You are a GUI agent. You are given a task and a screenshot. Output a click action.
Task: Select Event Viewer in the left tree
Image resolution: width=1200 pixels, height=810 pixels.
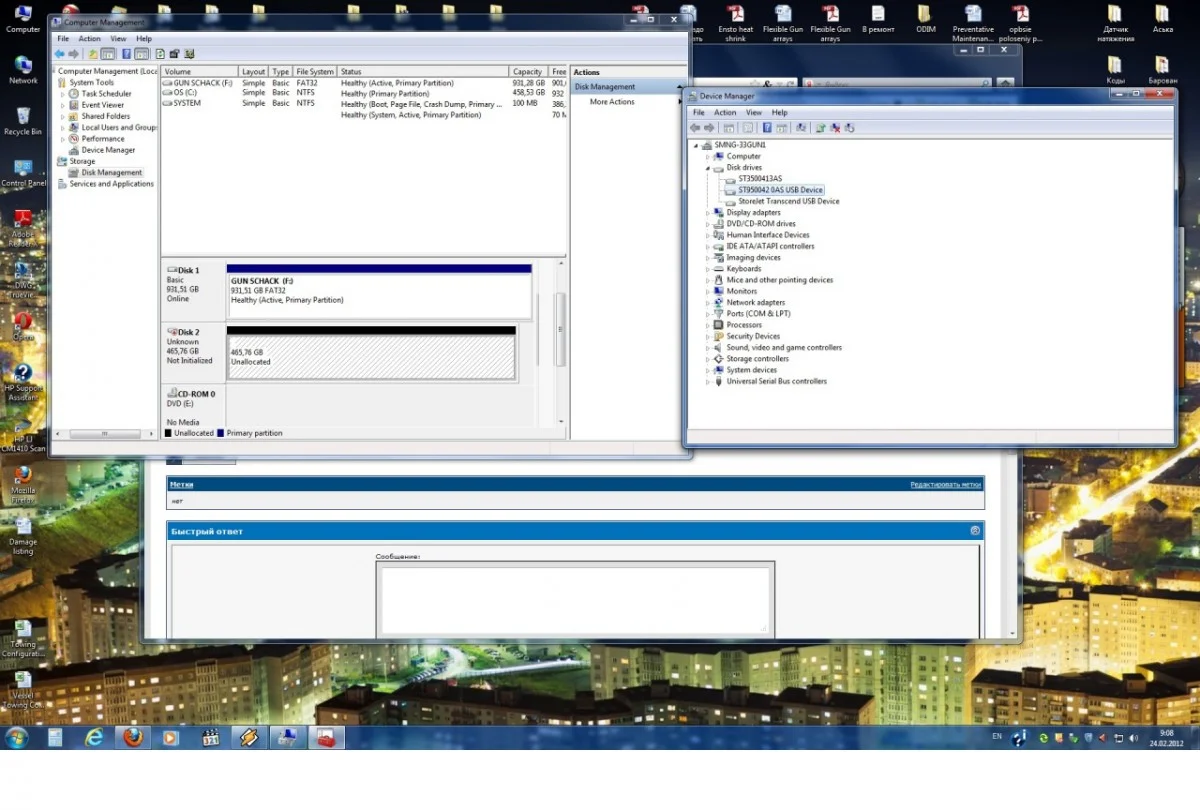tap(103, 105)
